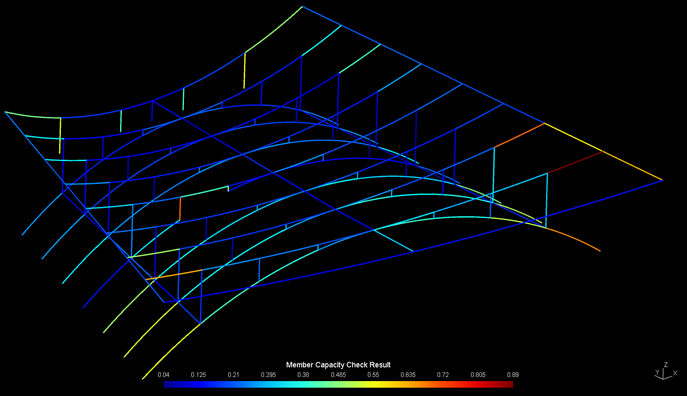Click the 0.295 legend value label
The height and width of the screenshot is (396, 687).
pyautogui.click(x=268, y=375)
